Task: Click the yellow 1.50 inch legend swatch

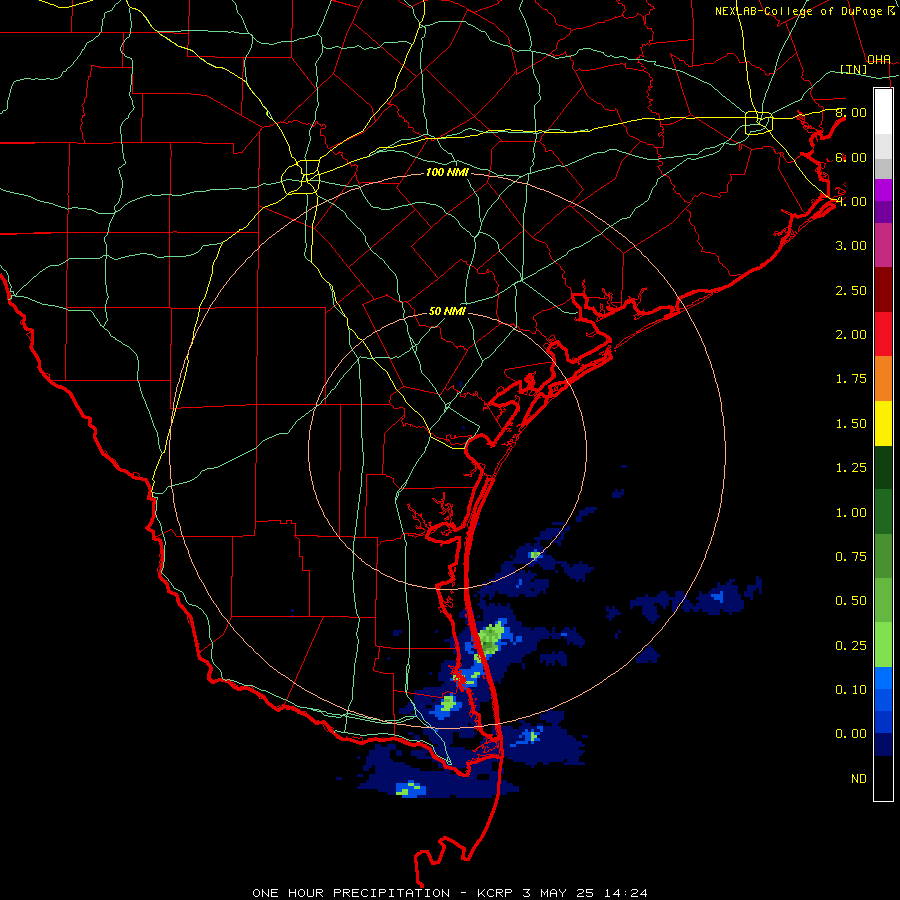Action: [x=883, y=424]
